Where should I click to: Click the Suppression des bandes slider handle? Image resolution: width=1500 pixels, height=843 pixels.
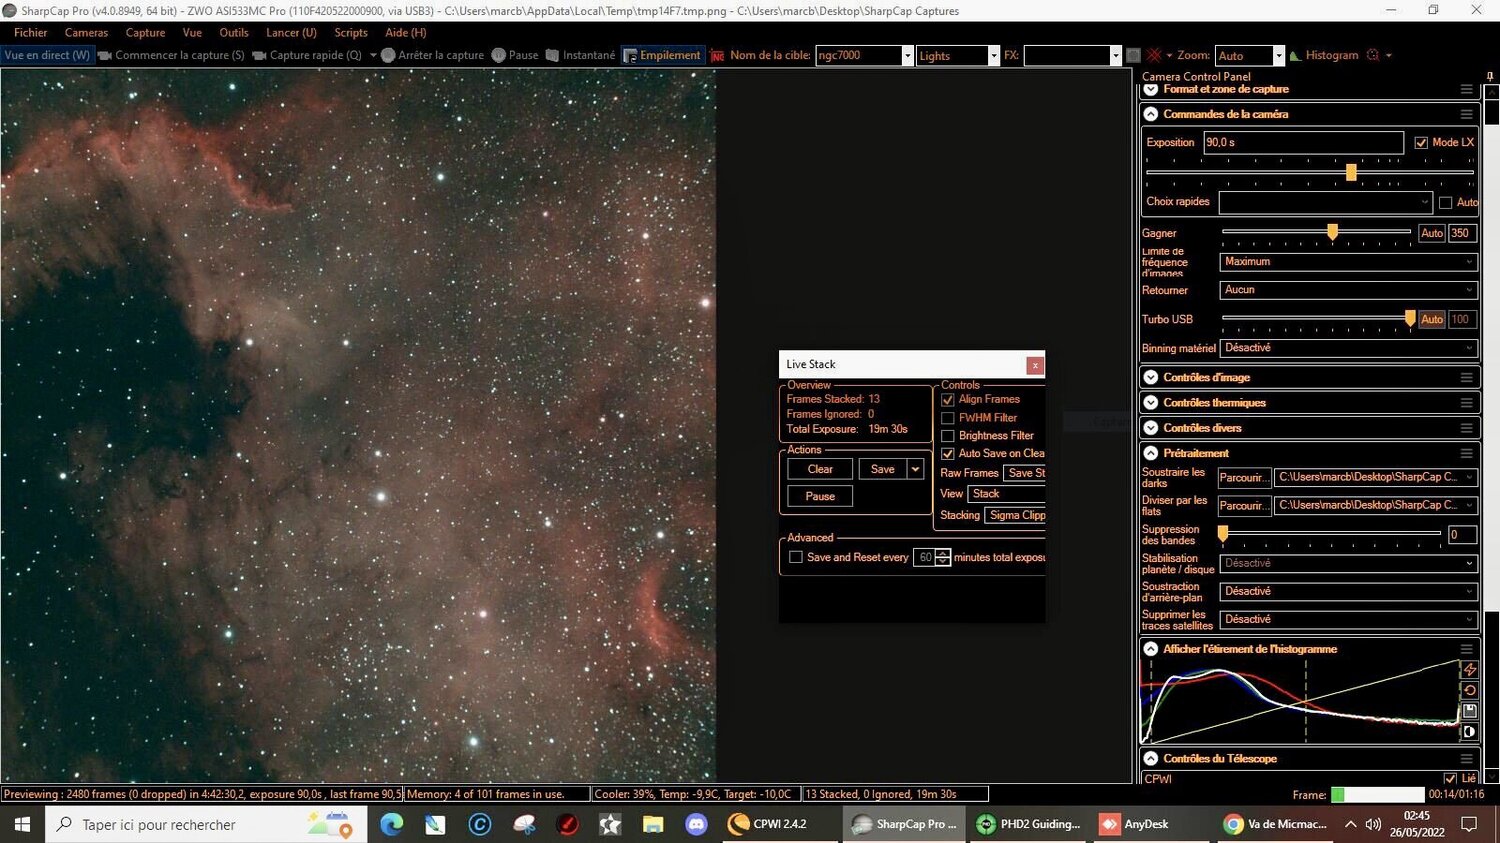1223,534
